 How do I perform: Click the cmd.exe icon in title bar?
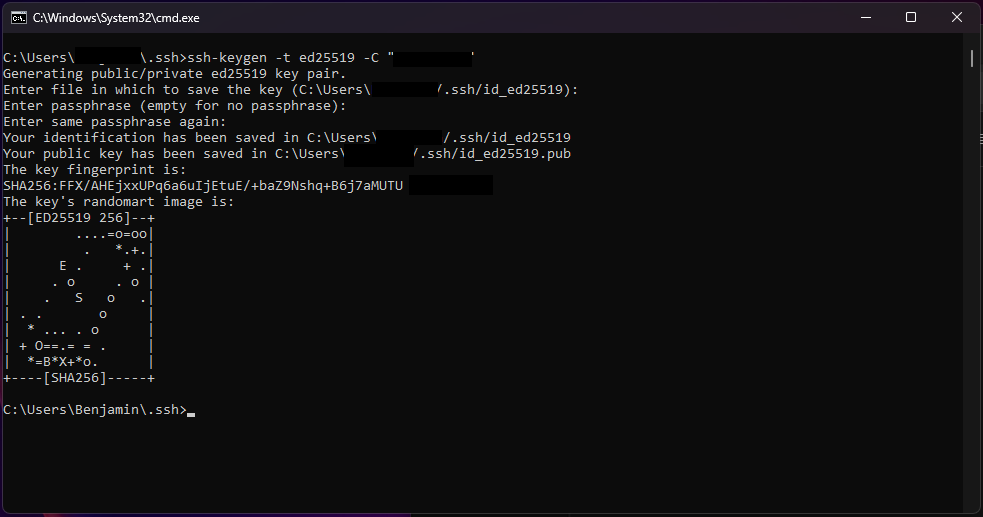point(18,17)
